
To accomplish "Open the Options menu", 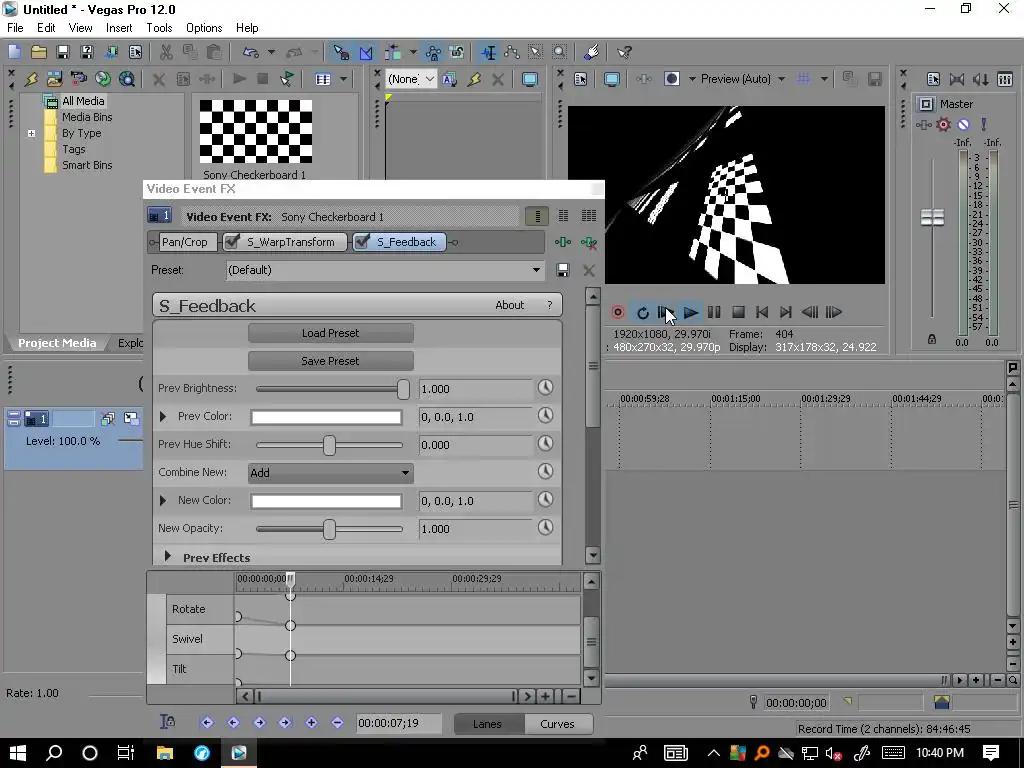I will 204,27.
